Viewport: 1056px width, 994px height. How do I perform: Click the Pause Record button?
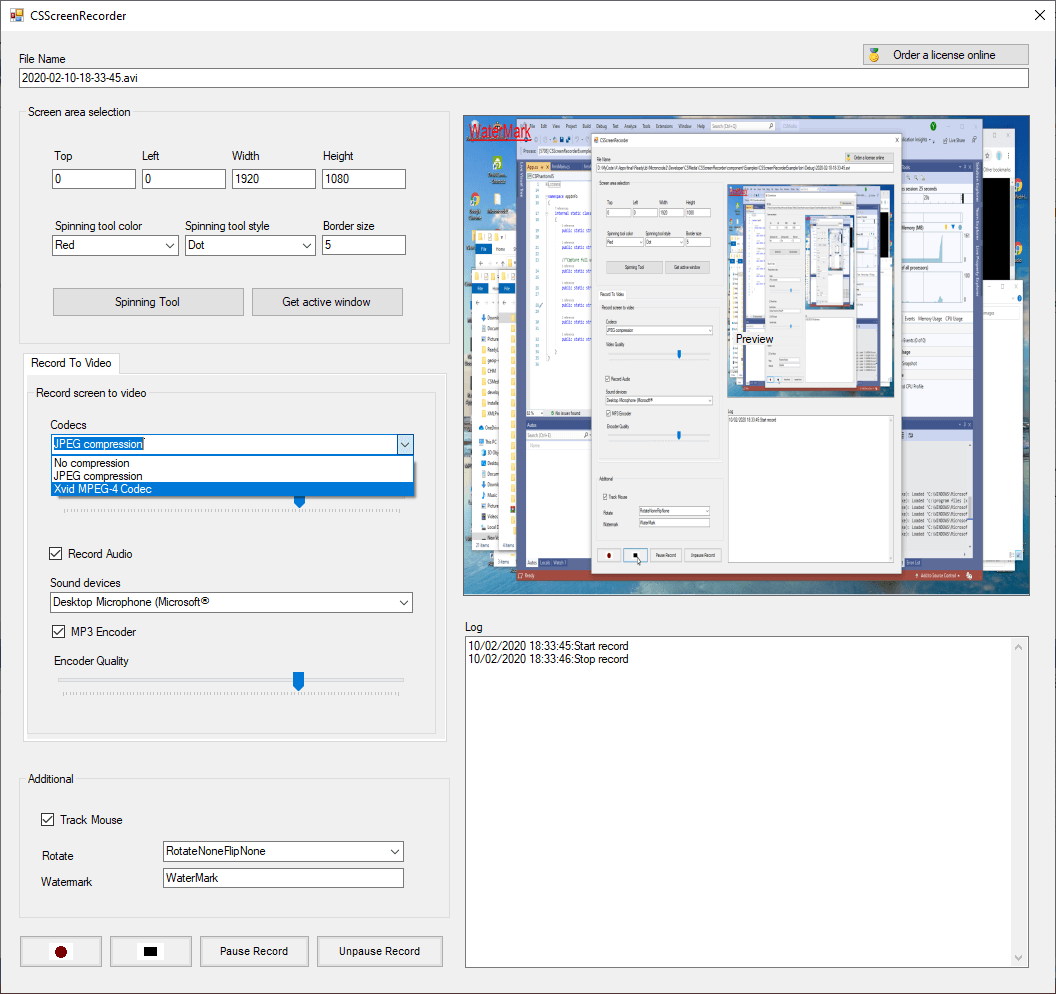[254, 952]
